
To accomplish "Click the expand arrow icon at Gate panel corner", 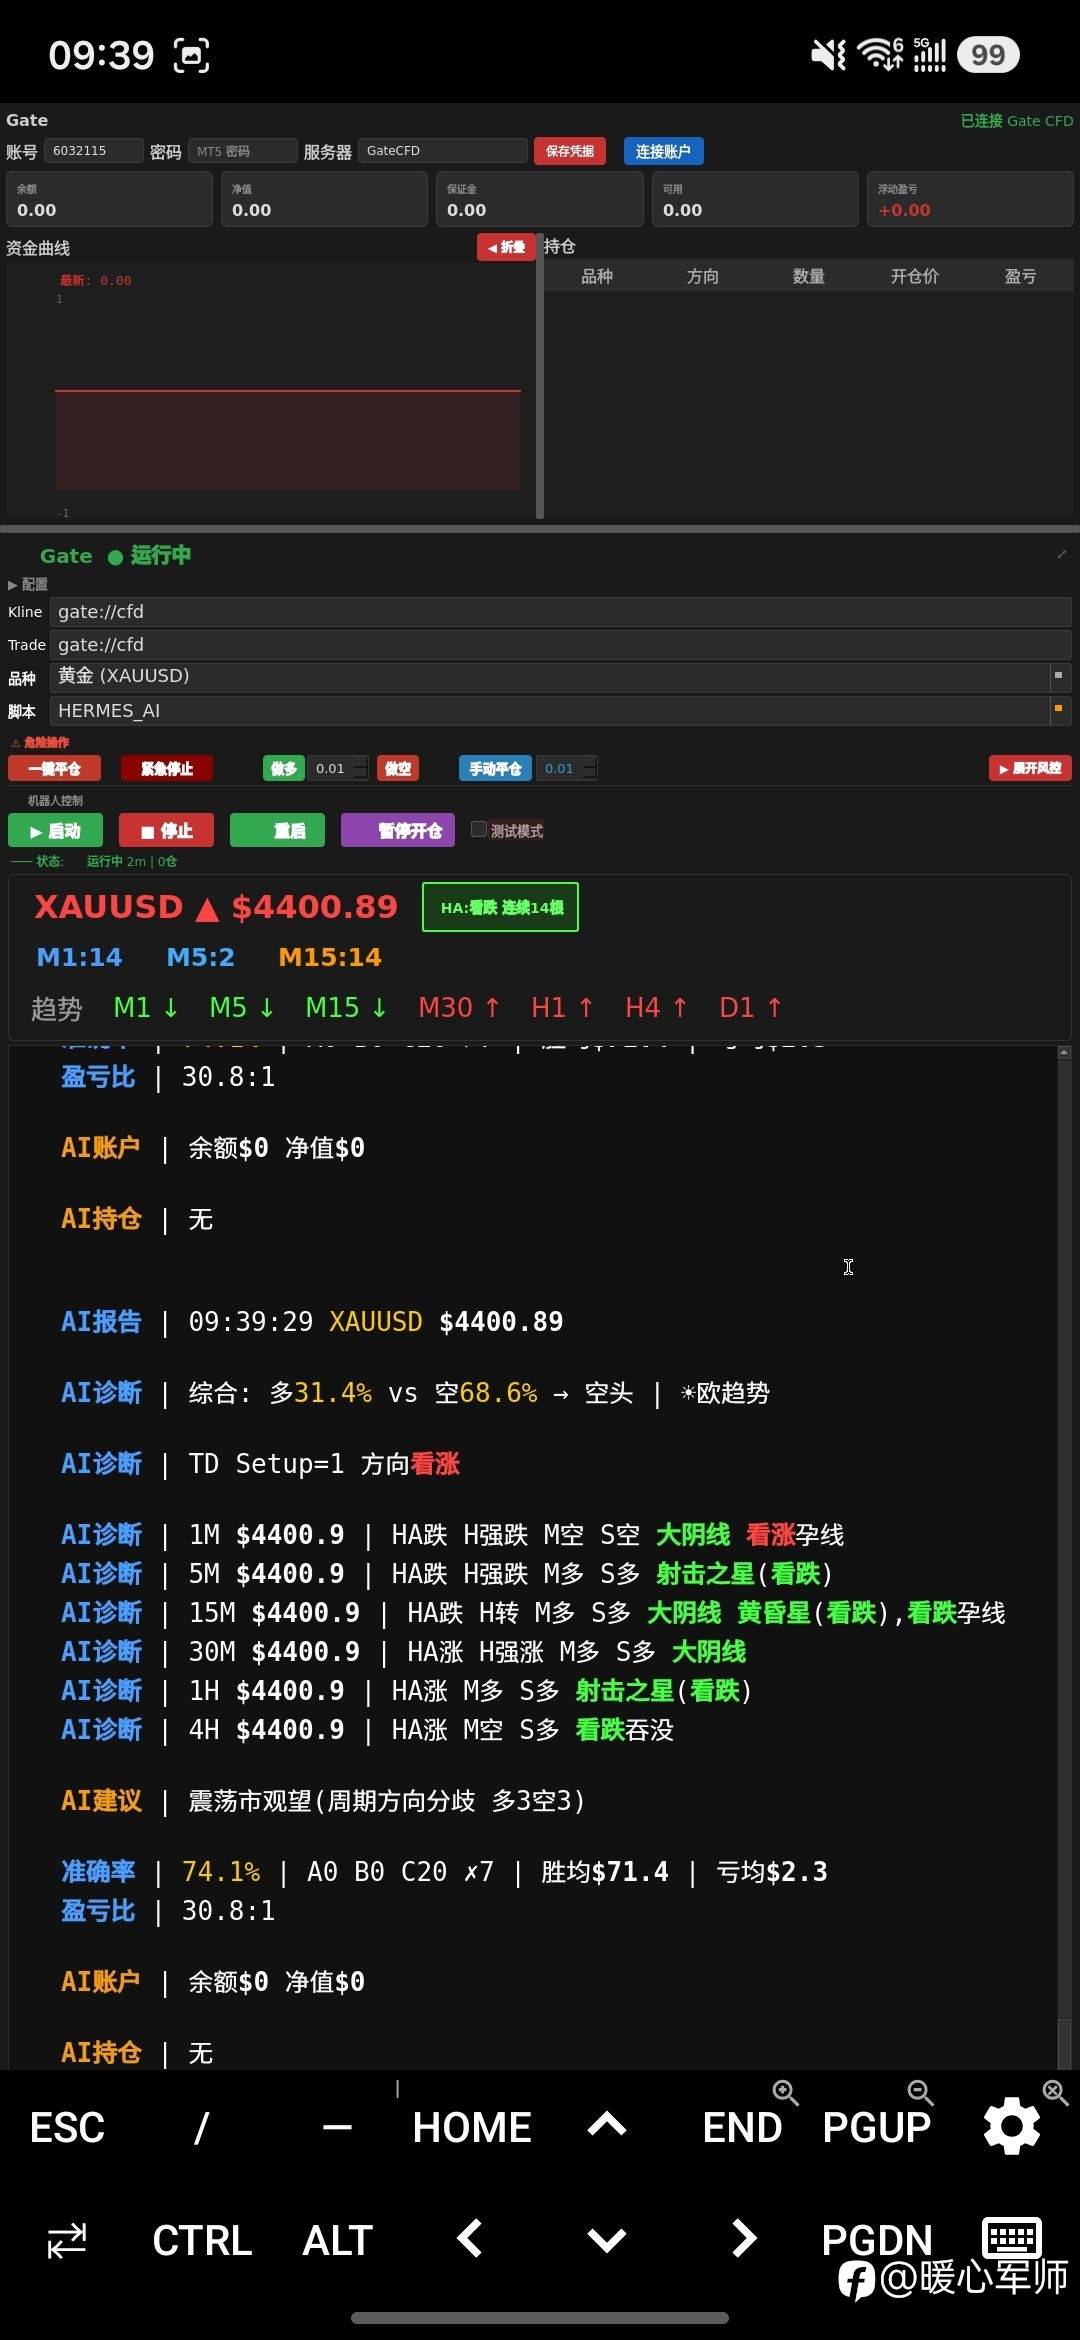I will point(1062,554).
